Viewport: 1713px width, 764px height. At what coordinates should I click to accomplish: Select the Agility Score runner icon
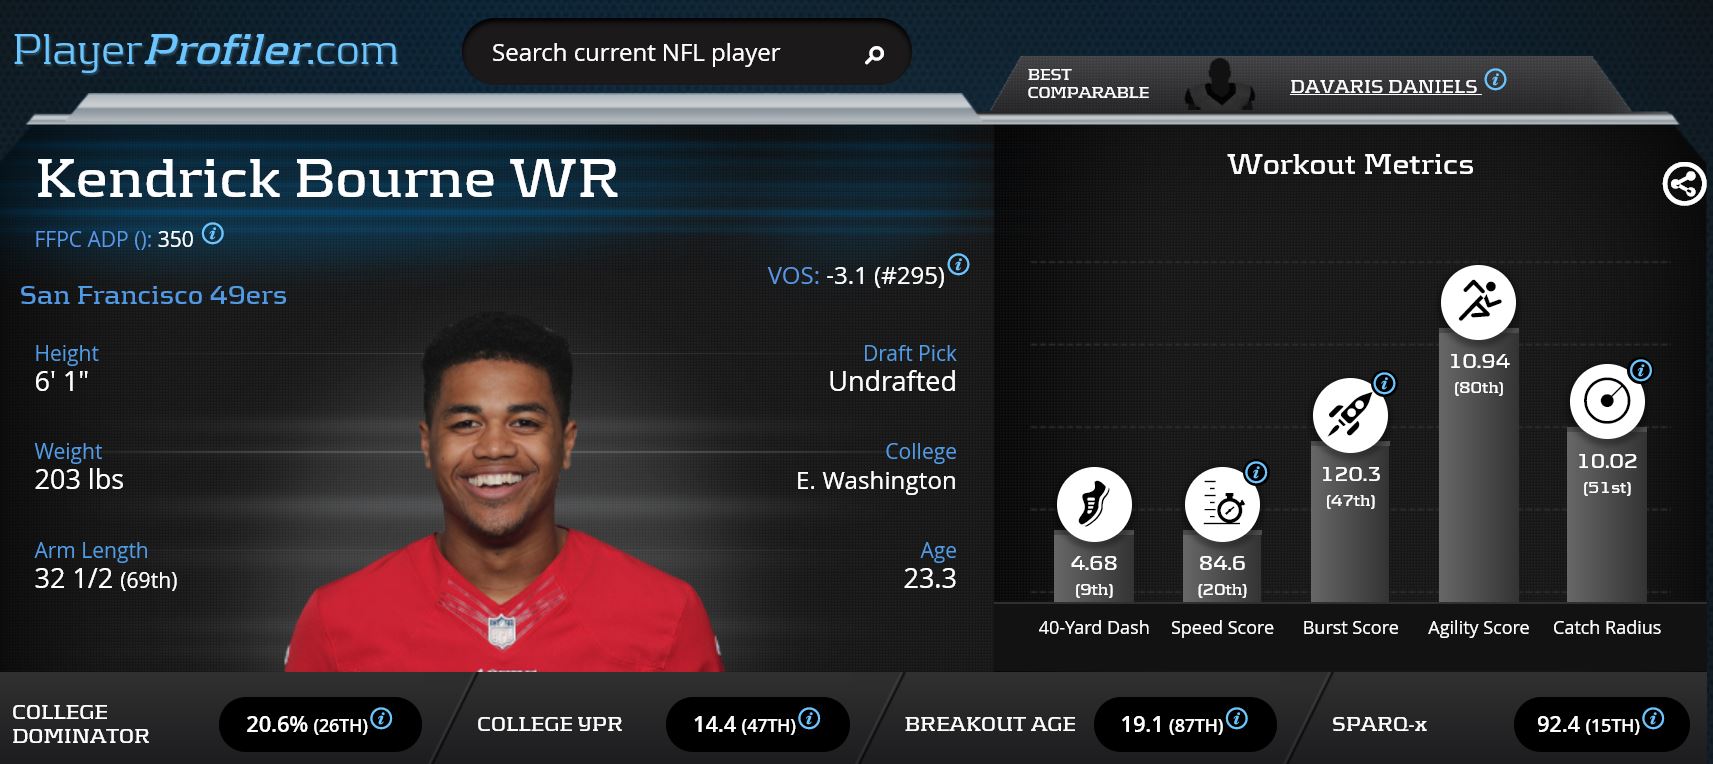tap(1478, 302)
